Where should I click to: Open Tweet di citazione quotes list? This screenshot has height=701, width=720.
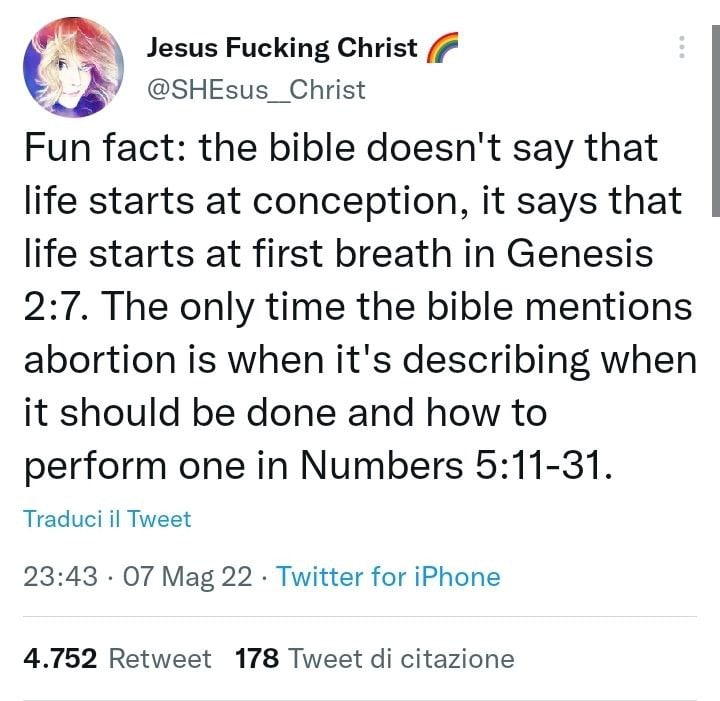401,658
